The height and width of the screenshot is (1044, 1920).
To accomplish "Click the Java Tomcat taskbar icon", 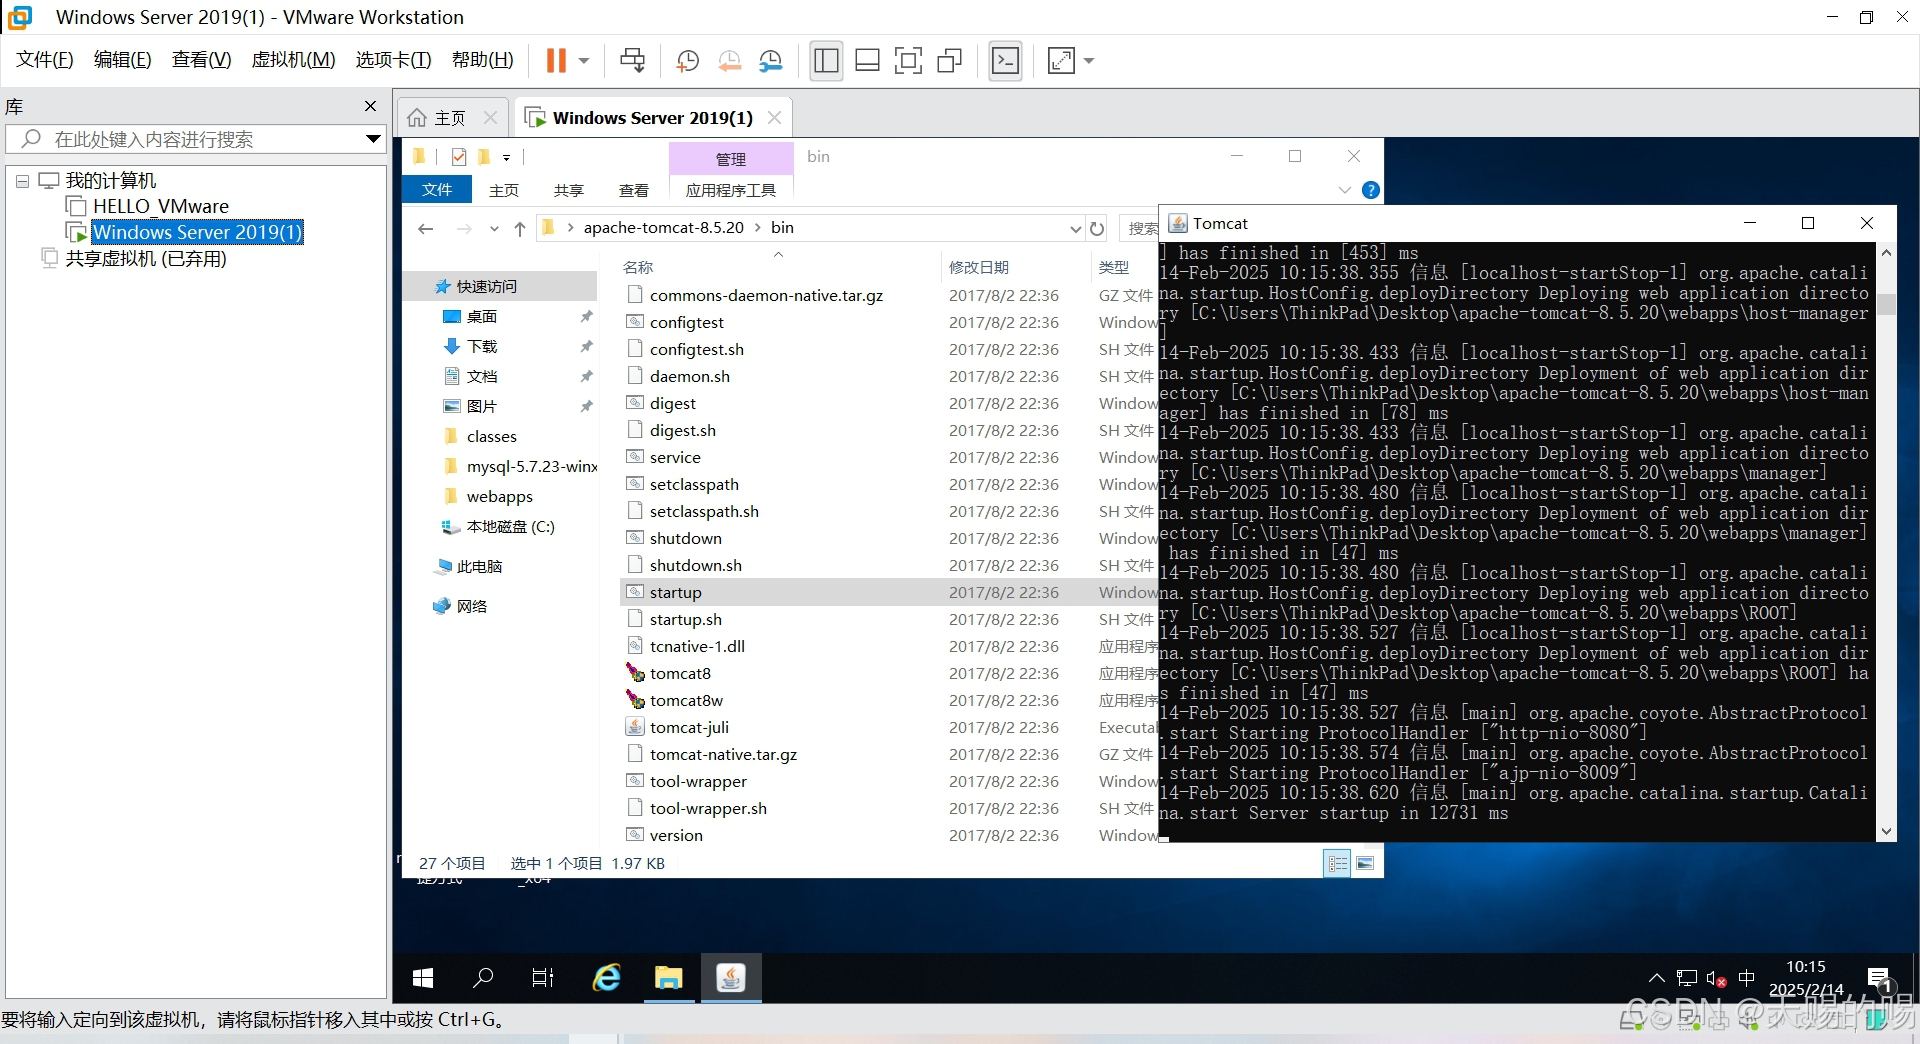I will (731, 978).
